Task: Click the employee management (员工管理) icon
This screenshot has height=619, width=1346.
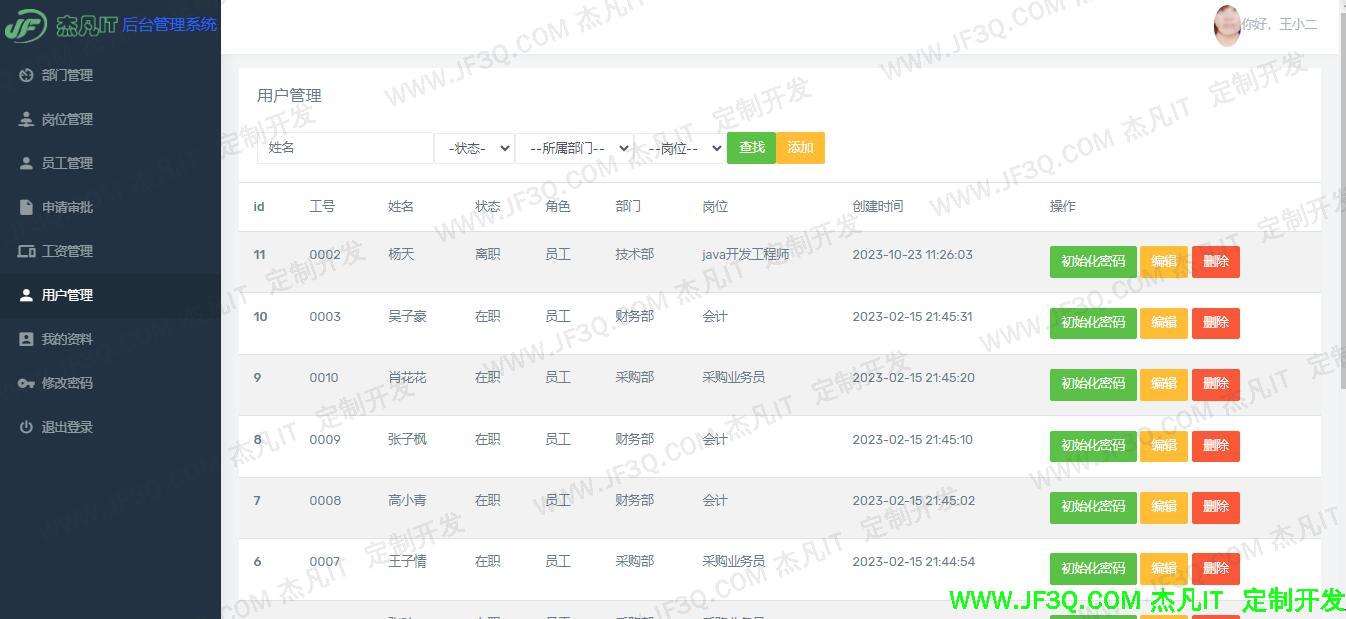Action: pyautogui.click(x=26, y=163)
